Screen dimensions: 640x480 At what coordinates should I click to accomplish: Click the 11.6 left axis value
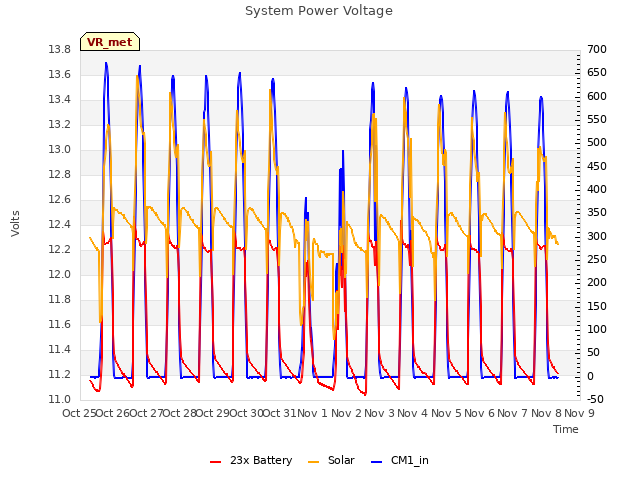tap(60, 325)
